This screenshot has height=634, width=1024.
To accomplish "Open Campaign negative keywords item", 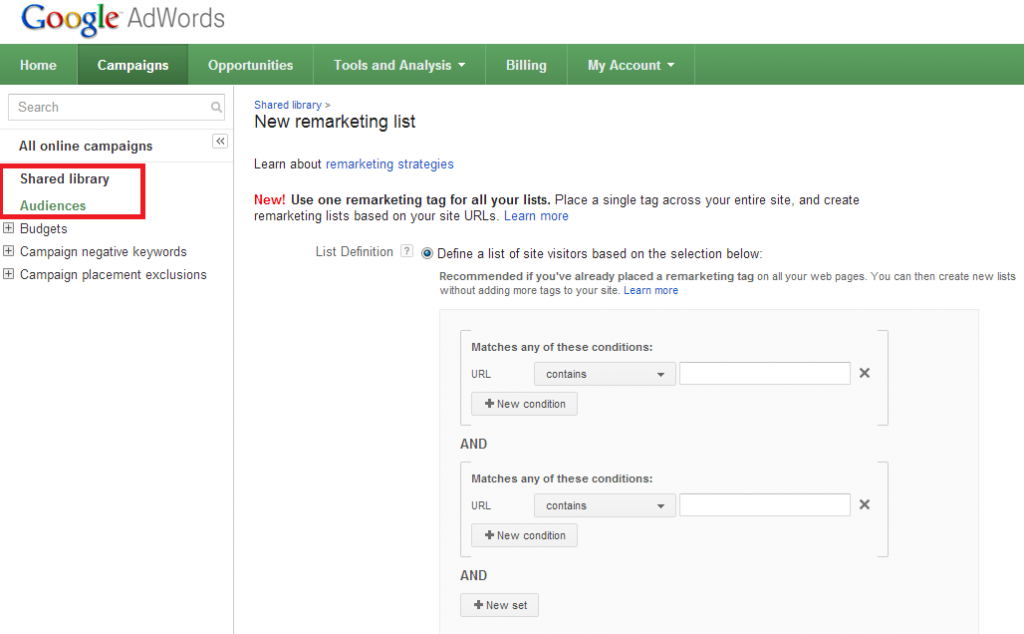I will (x=103, y=251).
